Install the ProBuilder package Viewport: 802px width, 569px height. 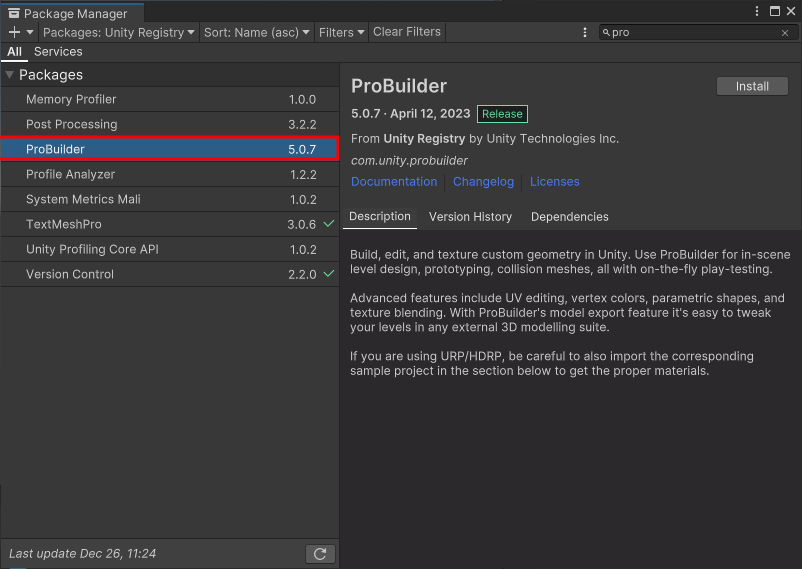(x=752, y=86)
